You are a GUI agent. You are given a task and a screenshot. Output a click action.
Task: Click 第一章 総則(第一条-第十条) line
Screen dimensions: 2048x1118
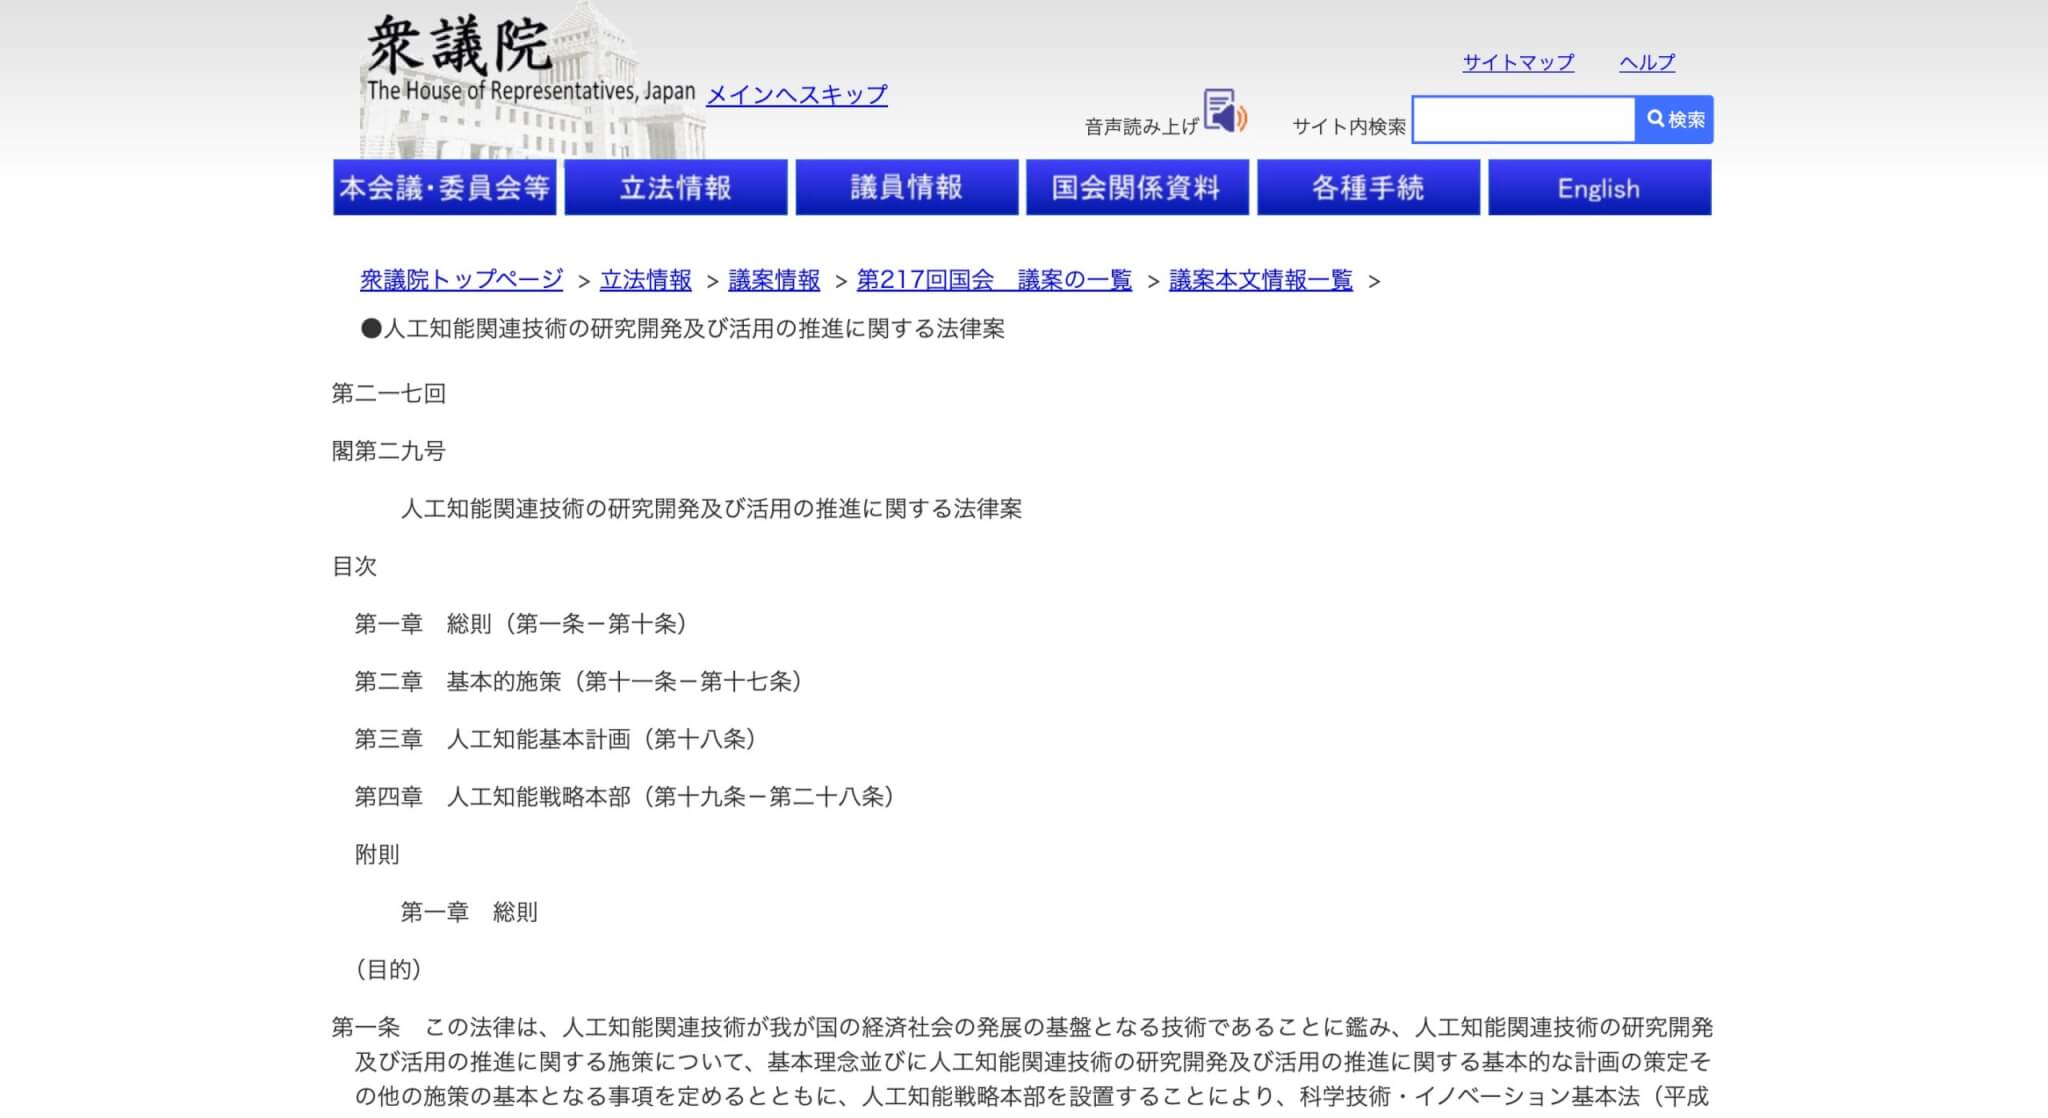point(525,624)
